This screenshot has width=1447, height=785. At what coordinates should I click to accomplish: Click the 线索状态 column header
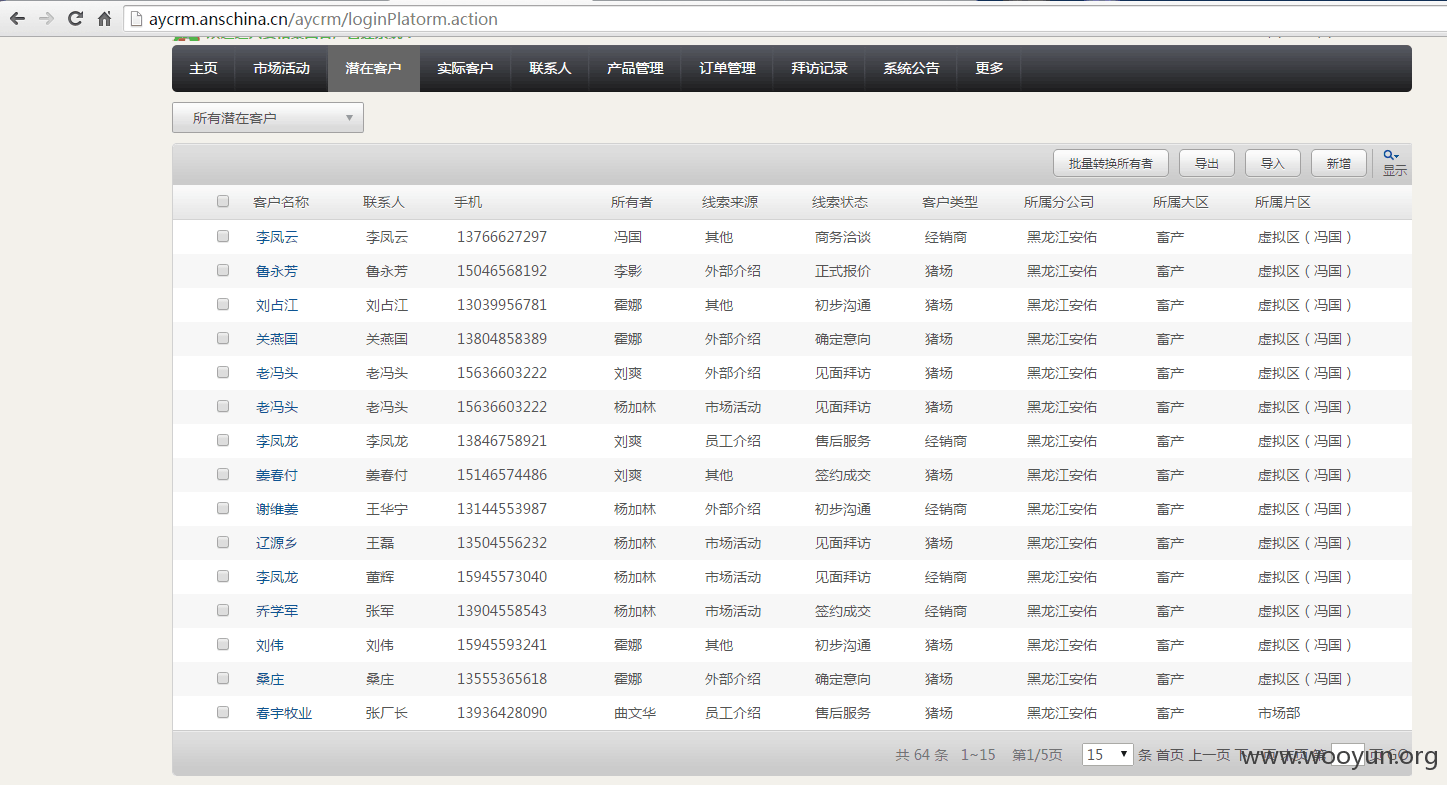(840, 202)
